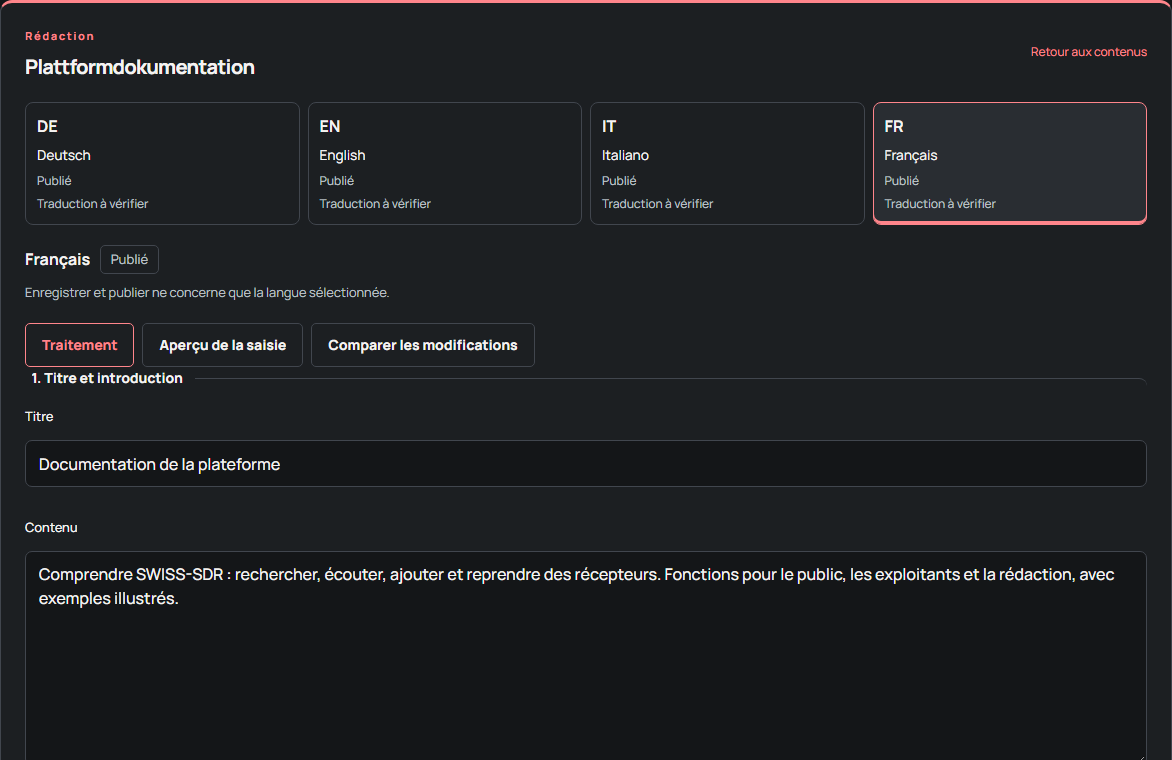The image size is (1172, 760).
Task: Click the 'Enregistrer et publier' hint text
Action: tap(207, 292)
